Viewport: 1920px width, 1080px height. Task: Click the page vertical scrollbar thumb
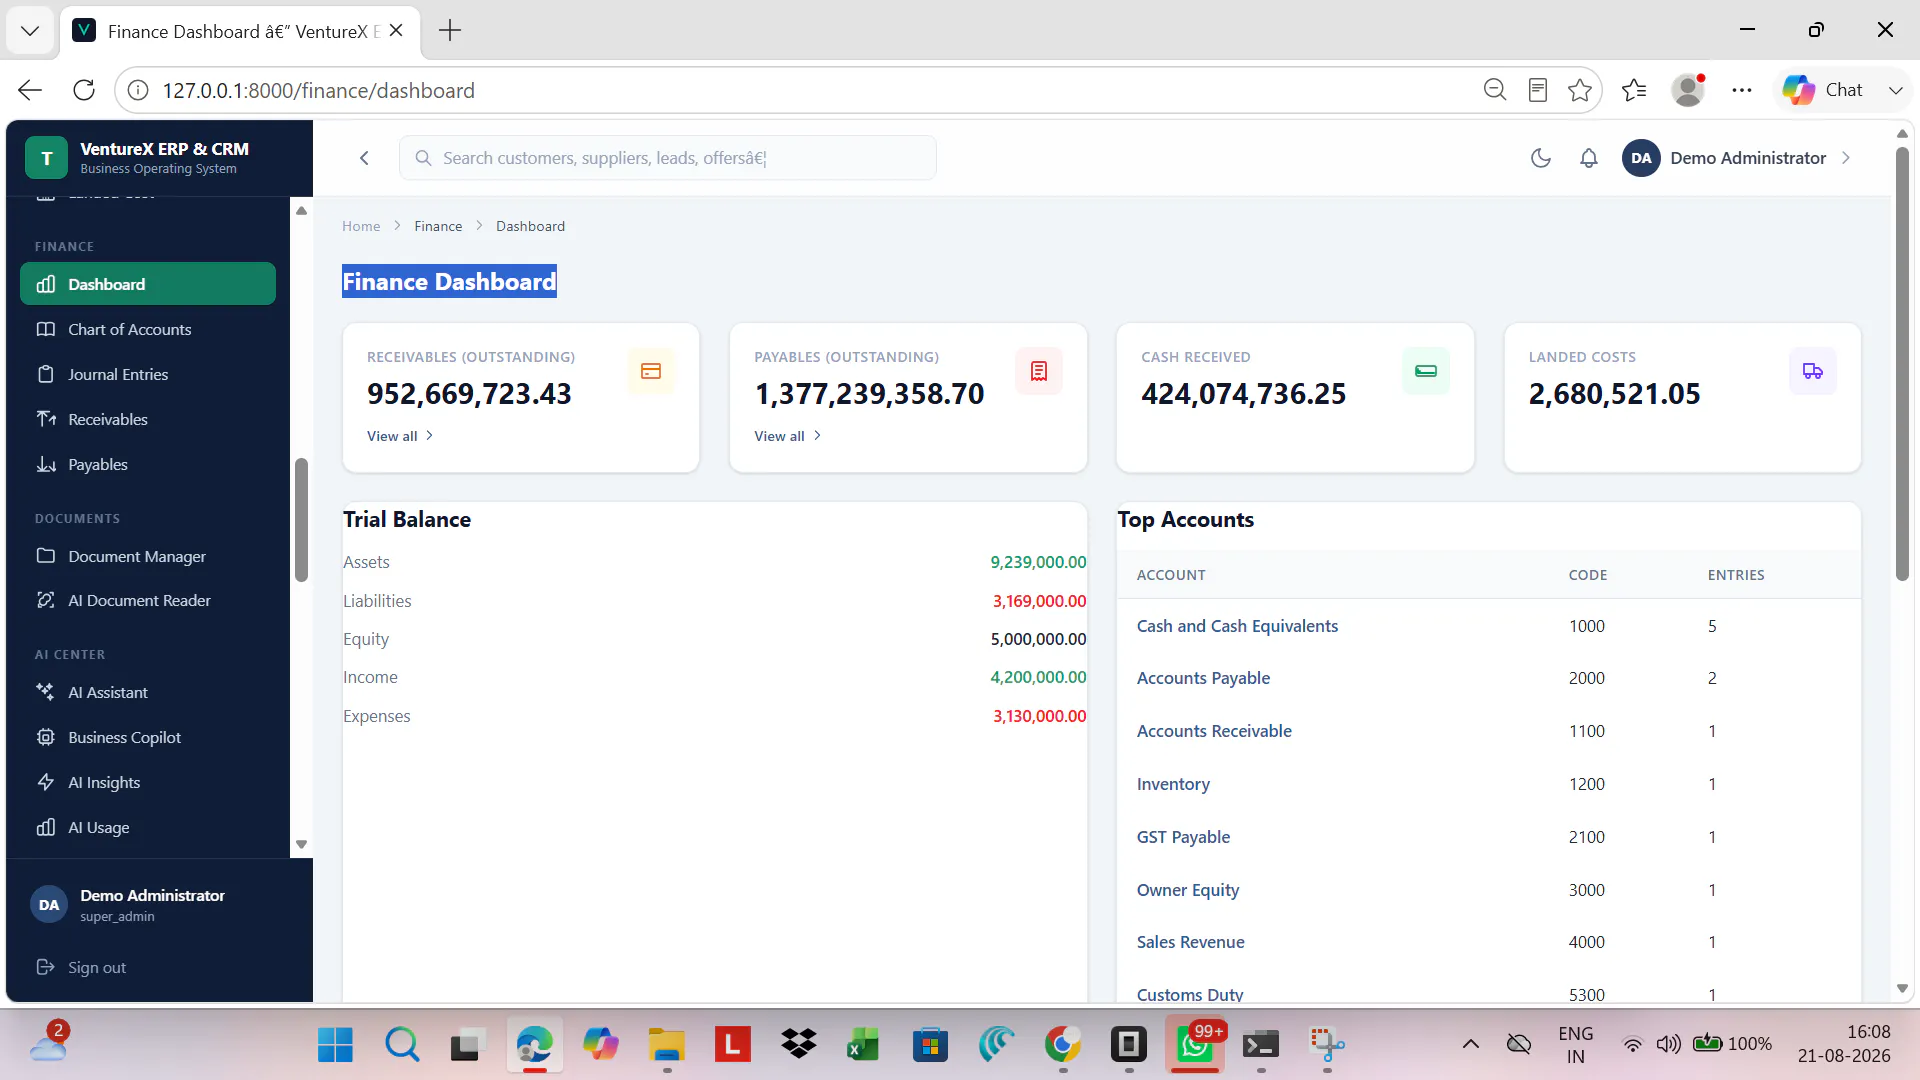pos(1902,364)
